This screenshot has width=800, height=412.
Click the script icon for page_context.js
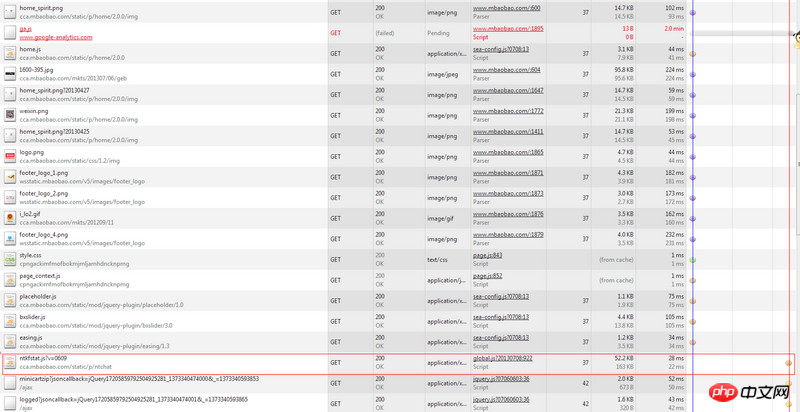pyautogui.click(x=10, y=280)
